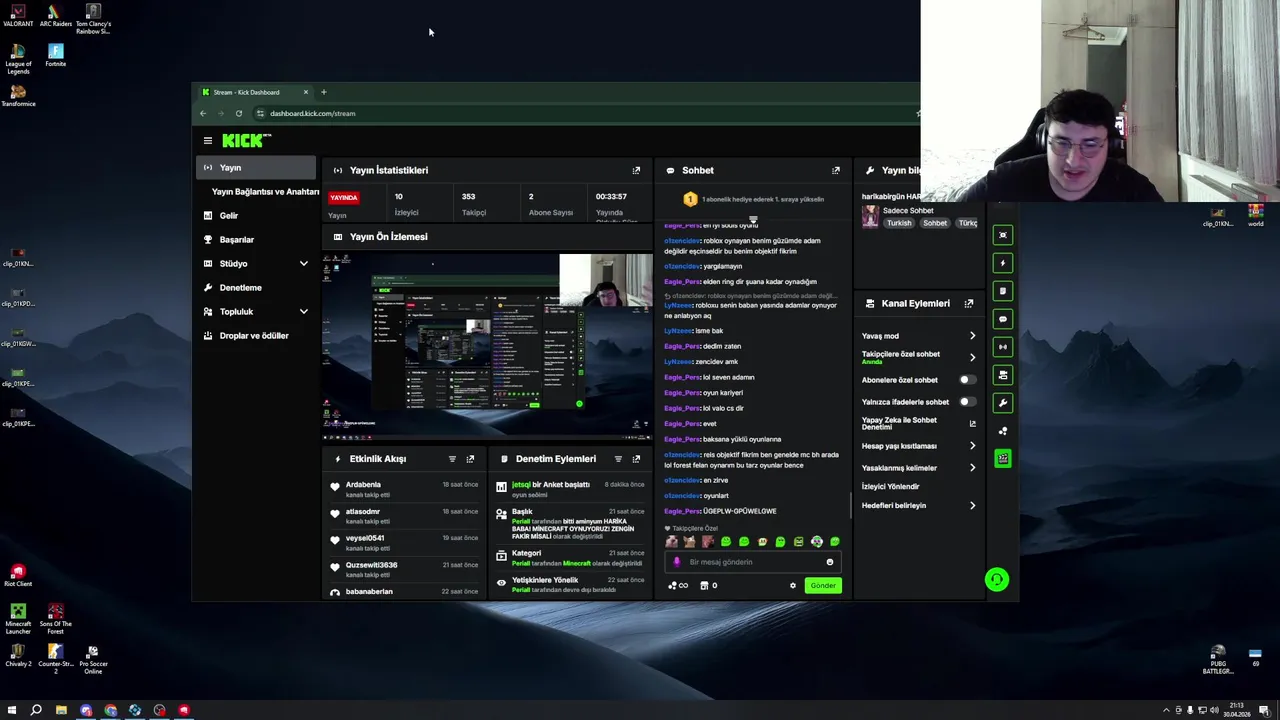Click the Kick logo
Viewport: 1280px width, 720px height.
click(x=246, y=141)
